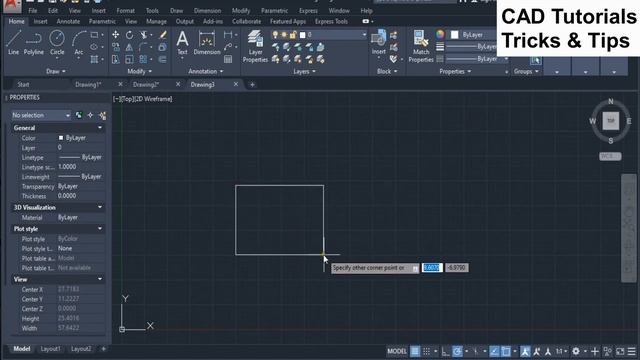Expand the Draw panel dropdown
Viewport: 640px width, 360px height.
[56, 71]
